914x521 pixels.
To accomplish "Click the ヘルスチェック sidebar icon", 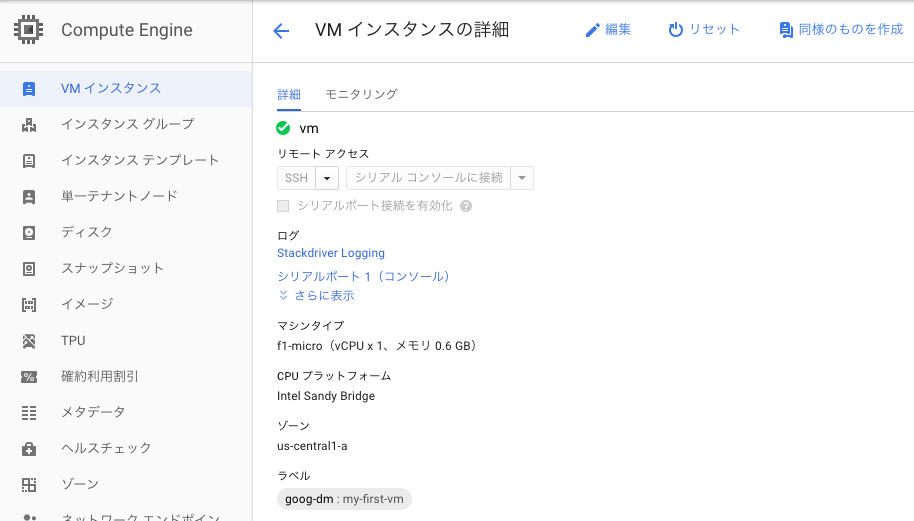I will click(29, 449).
